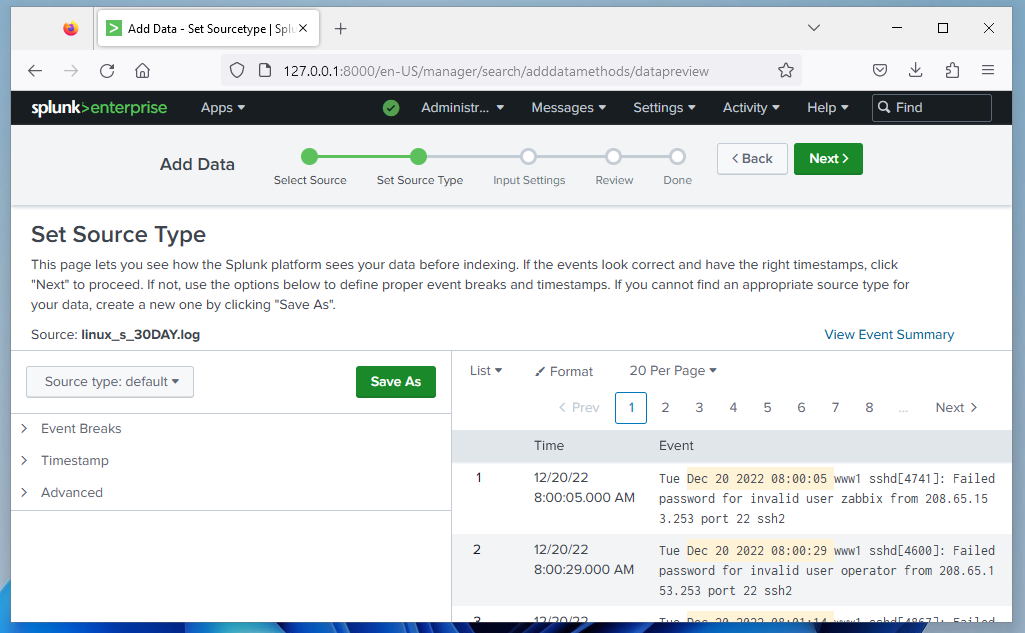The height and width of the screenshot is (633, 1025).
Task: Go to results page 8
Action: [x=869, y=408]
